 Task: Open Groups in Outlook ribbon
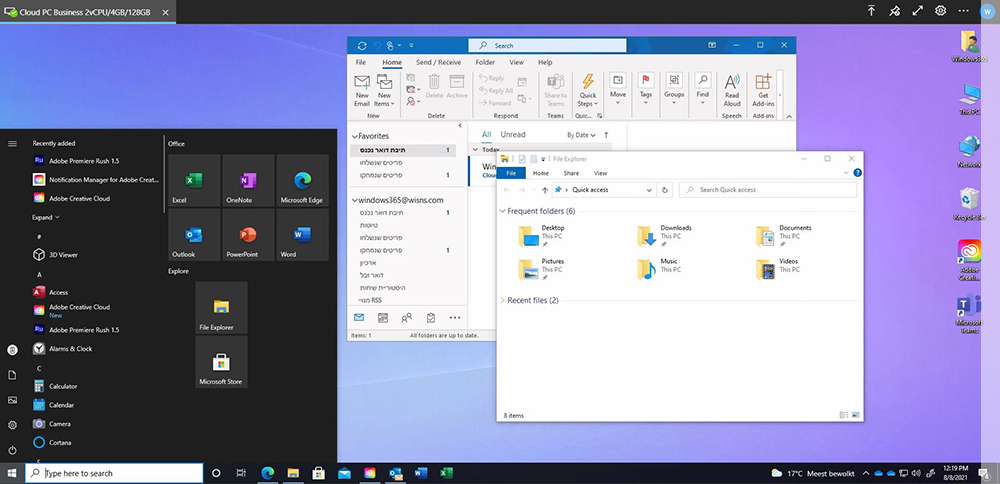pyautogui.click(x=674, y=87)
